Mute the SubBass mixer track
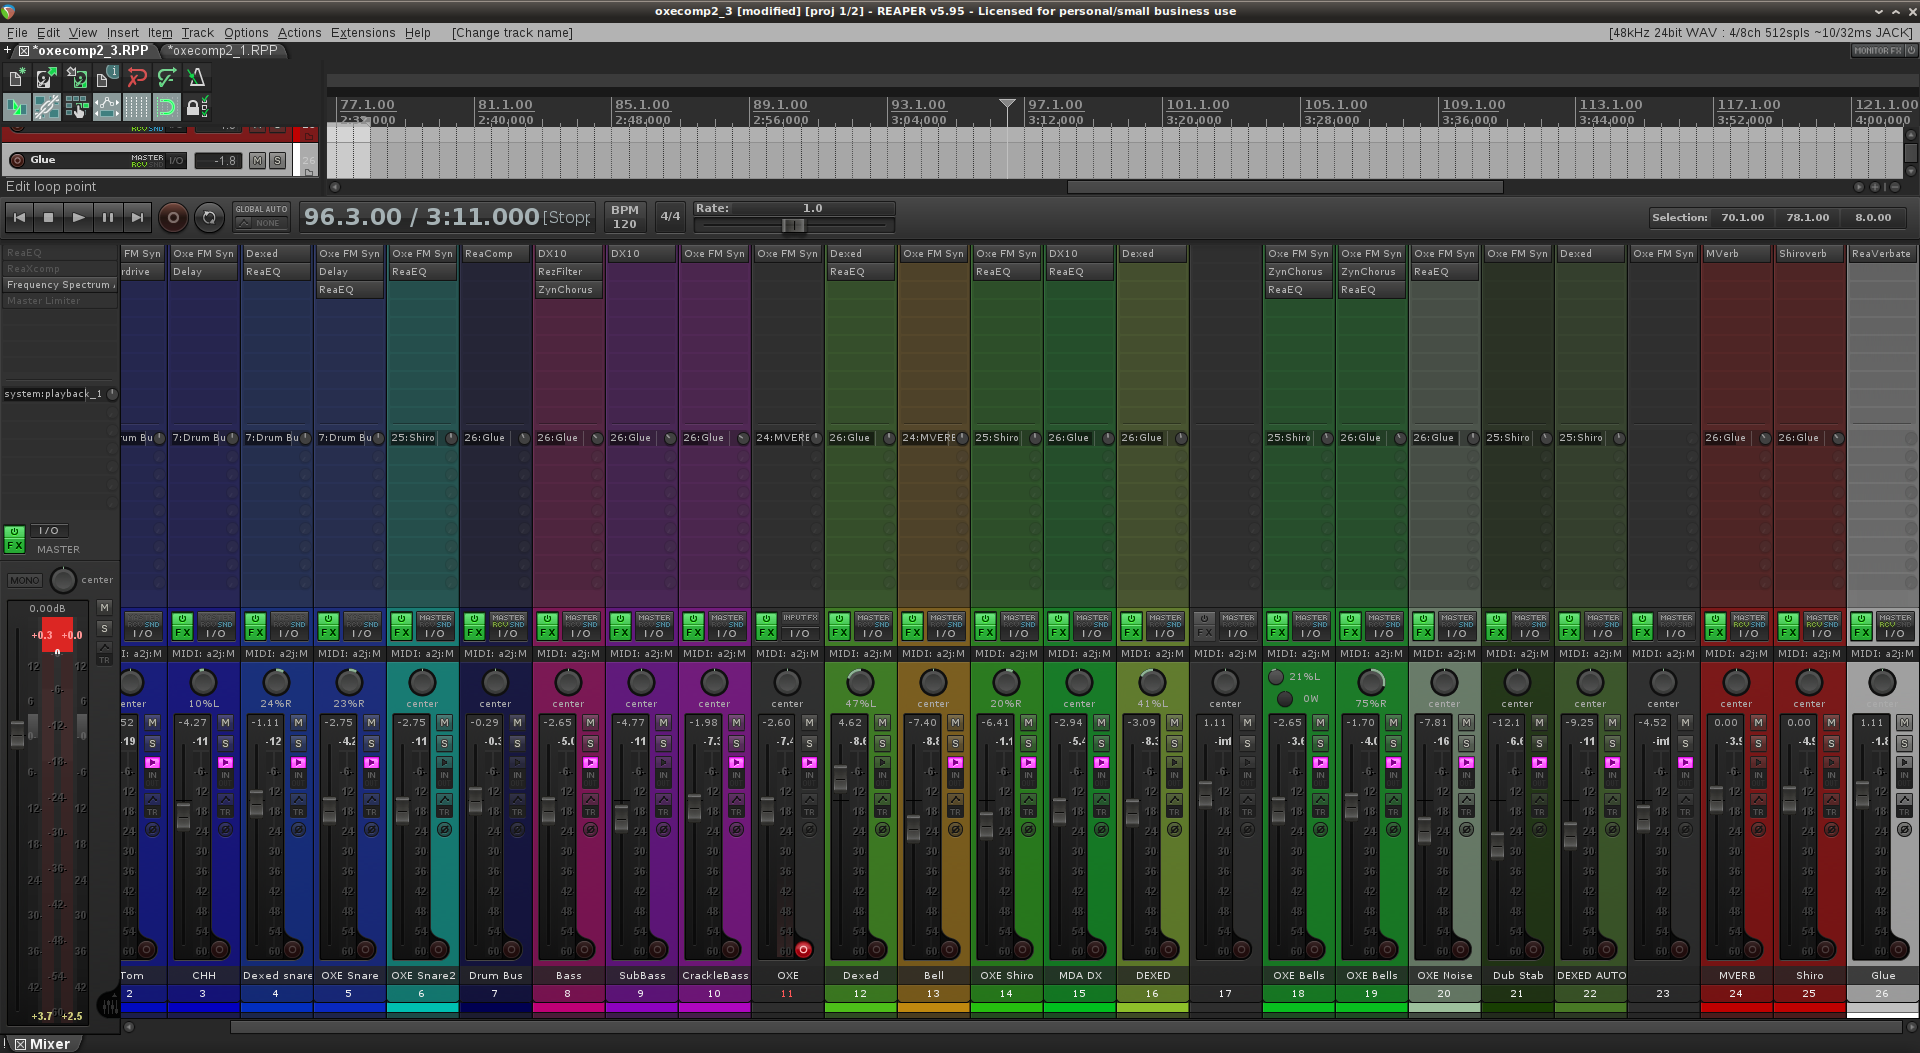1920x1053 pixels. (x=664, y=722)
